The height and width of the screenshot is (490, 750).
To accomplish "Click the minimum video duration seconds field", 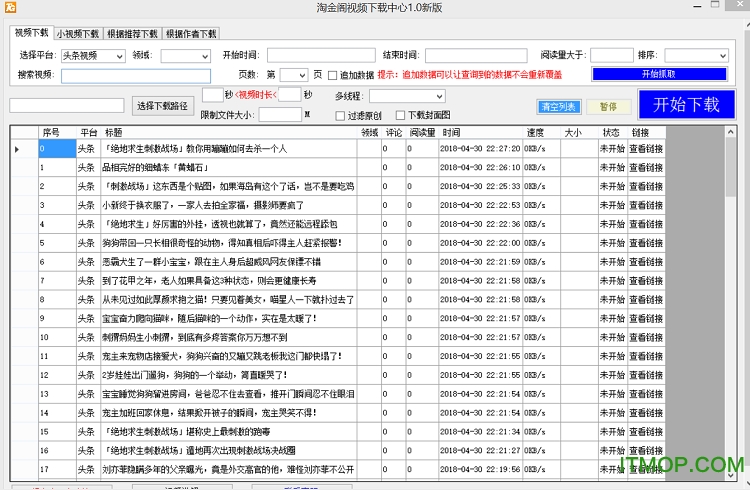I will pyautogui.click(x=213, y=95).
